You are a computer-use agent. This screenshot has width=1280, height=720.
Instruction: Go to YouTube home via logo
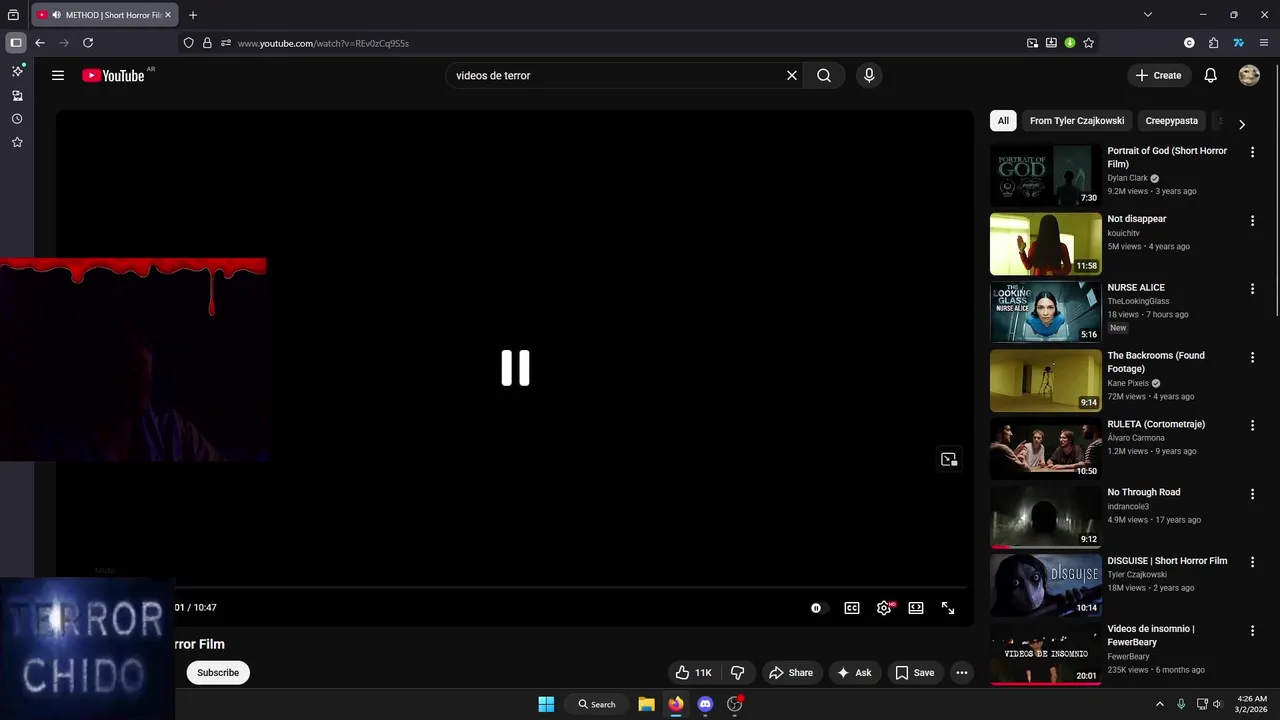(x=113, y=76)
